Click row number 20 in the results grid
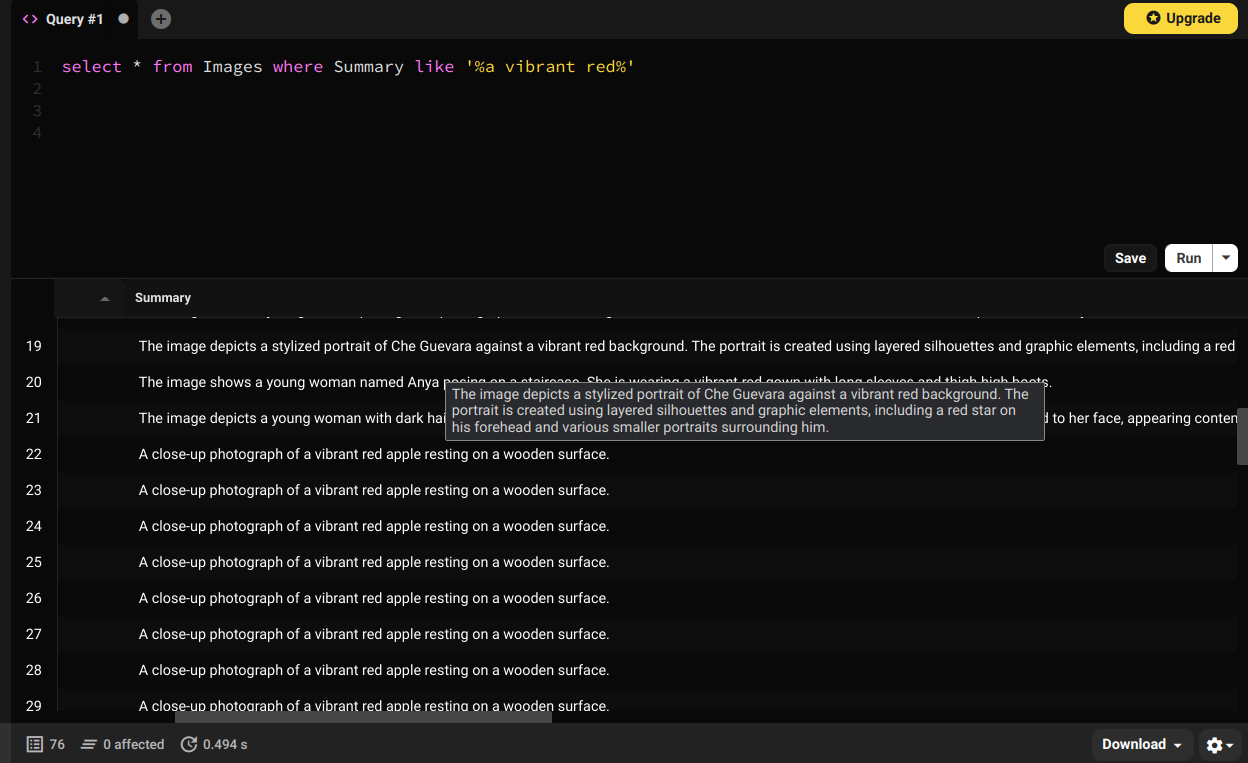The width and height of the screenshot is (1248, 763). (x=34, y=382)
